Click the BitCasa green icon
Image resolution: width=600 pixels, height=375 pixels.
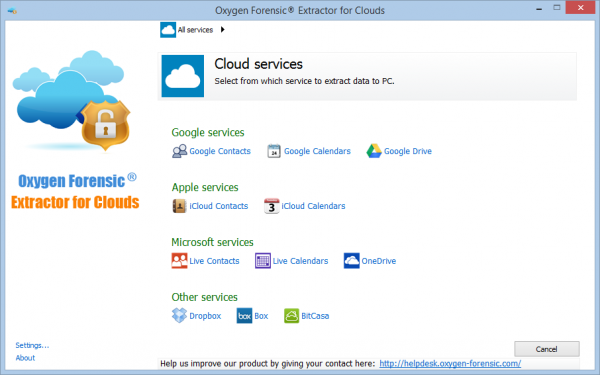point(291,316)
